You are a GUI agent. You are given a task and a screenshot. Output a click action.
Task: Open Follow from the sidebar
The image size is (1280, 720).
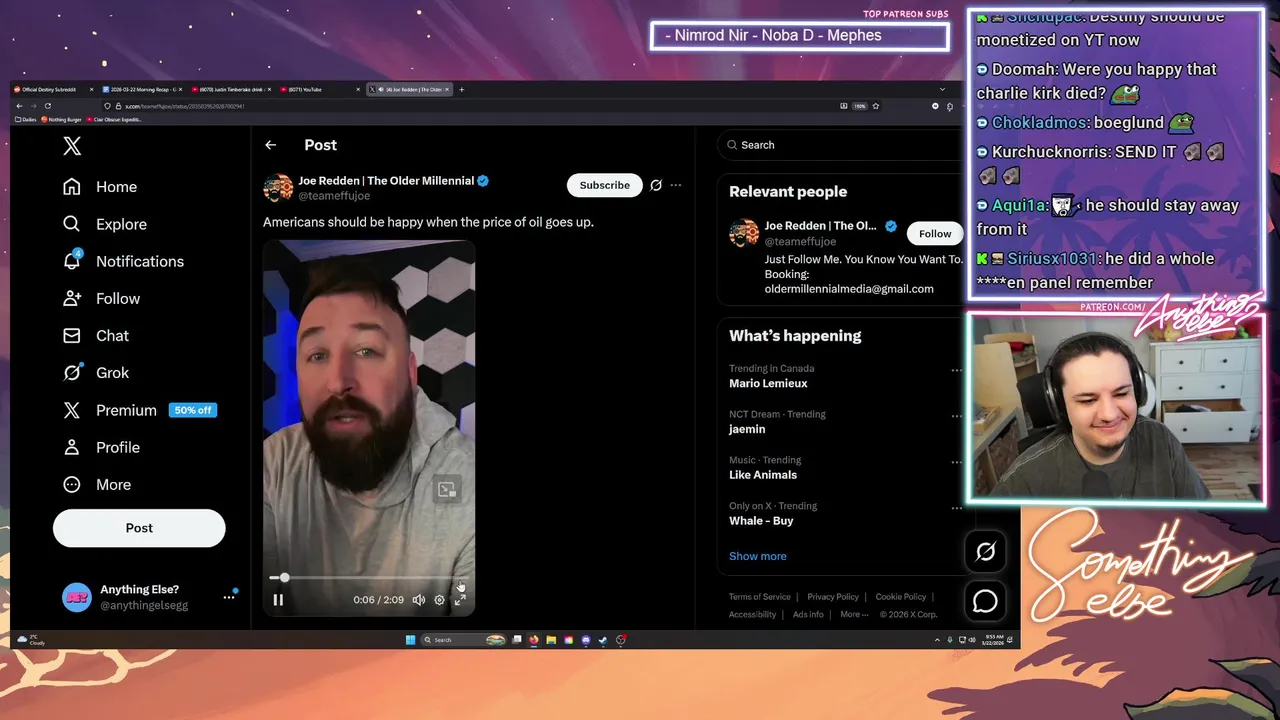click(101, 298)
